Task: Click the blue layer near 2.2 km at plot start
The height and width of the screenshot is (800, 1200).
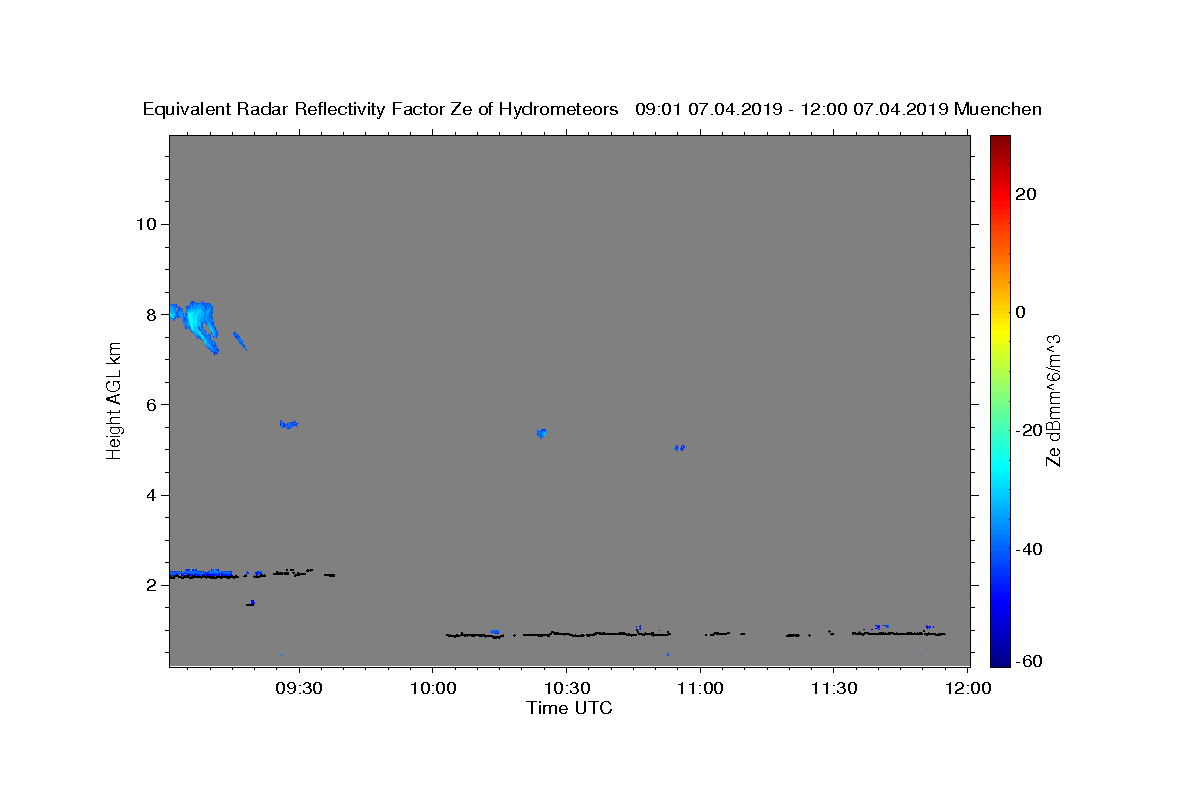Action: coord(201,572)
